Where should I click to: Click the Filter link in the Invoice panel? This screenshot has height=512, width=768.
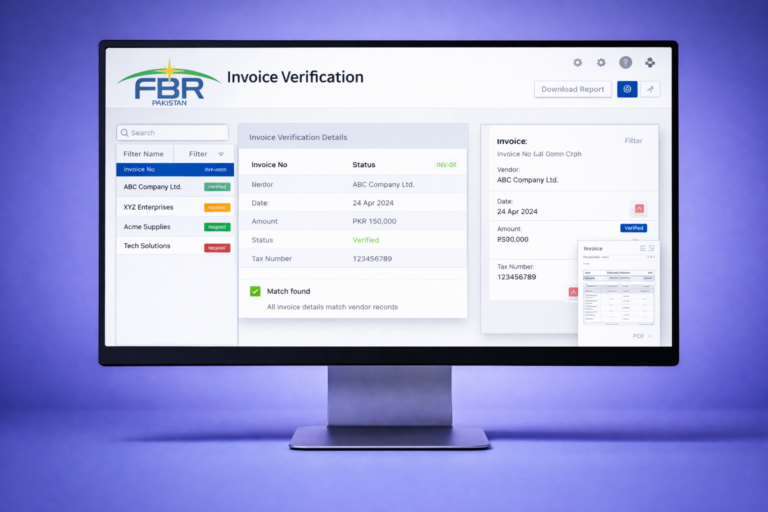[x=633, y=141]
